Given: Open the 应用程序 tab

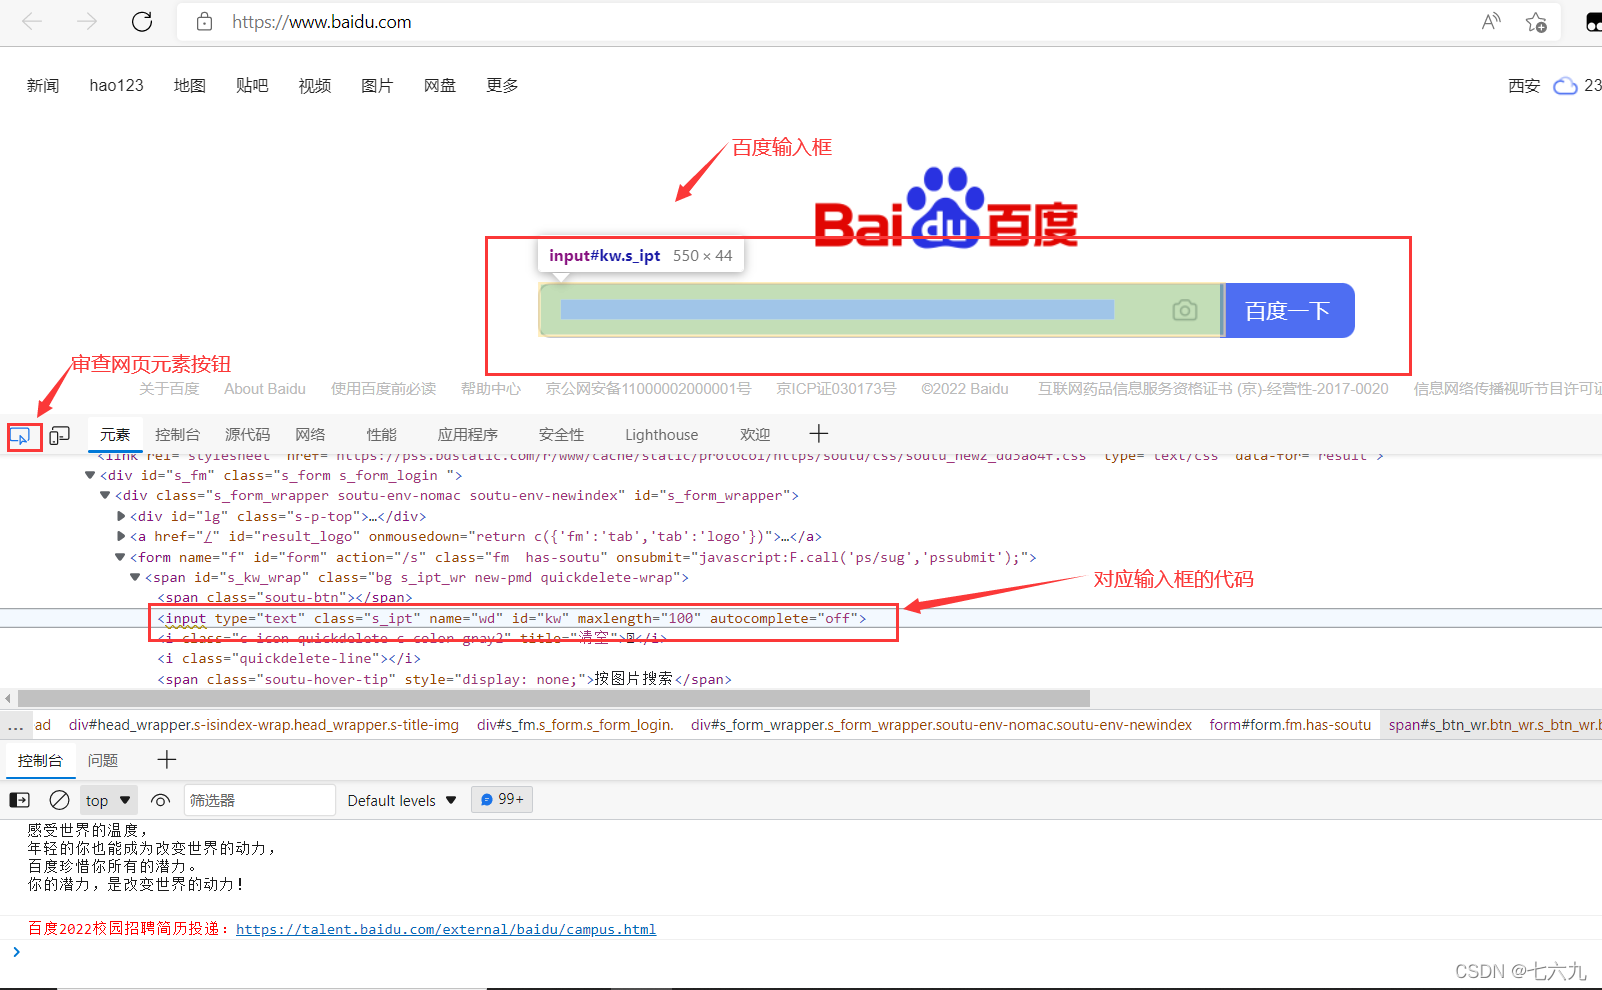Looking at the screenshot, I should 467,434.
